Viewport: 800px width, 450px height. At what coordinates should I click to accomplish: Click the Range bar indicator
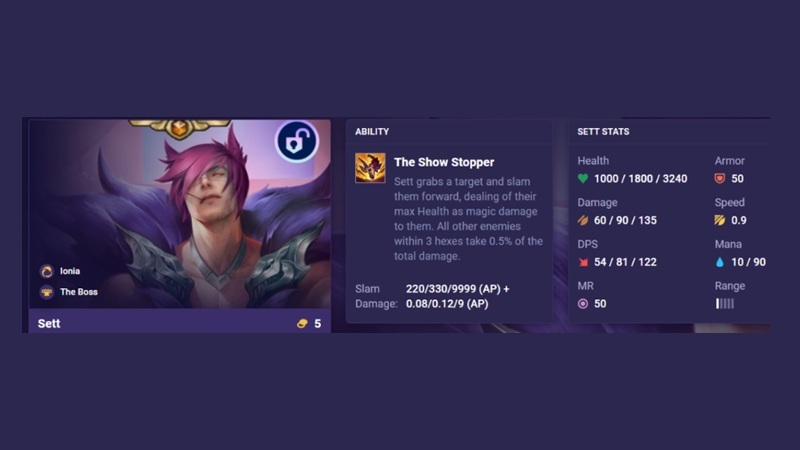724,304
